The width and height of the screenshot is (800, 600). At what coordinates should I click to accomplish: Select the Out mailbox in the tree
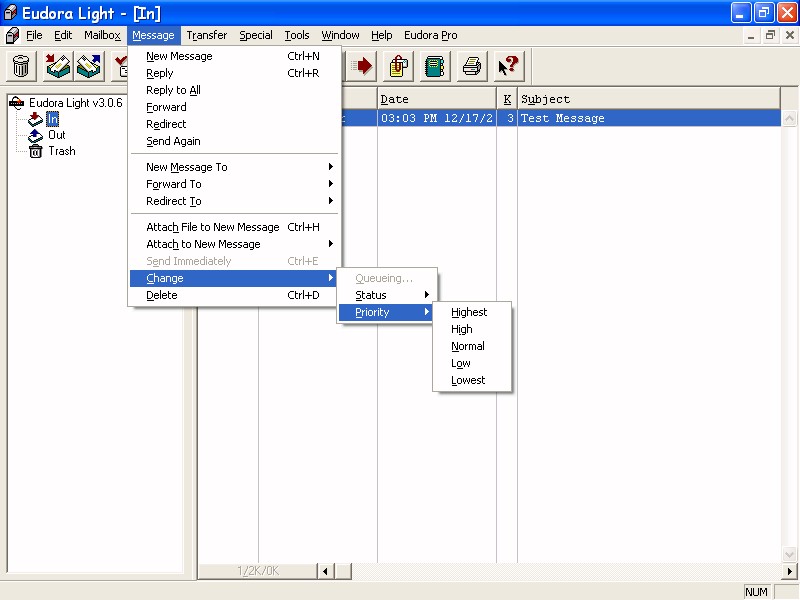[57, 135]
